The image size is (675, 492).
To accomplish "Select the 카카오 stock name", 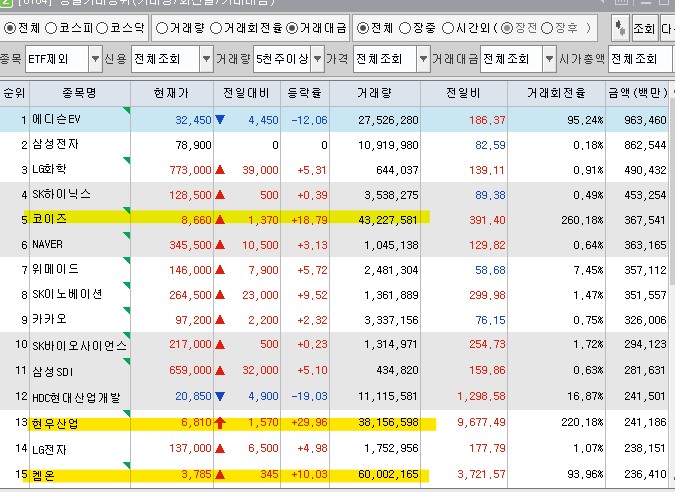I will (50, 319).
